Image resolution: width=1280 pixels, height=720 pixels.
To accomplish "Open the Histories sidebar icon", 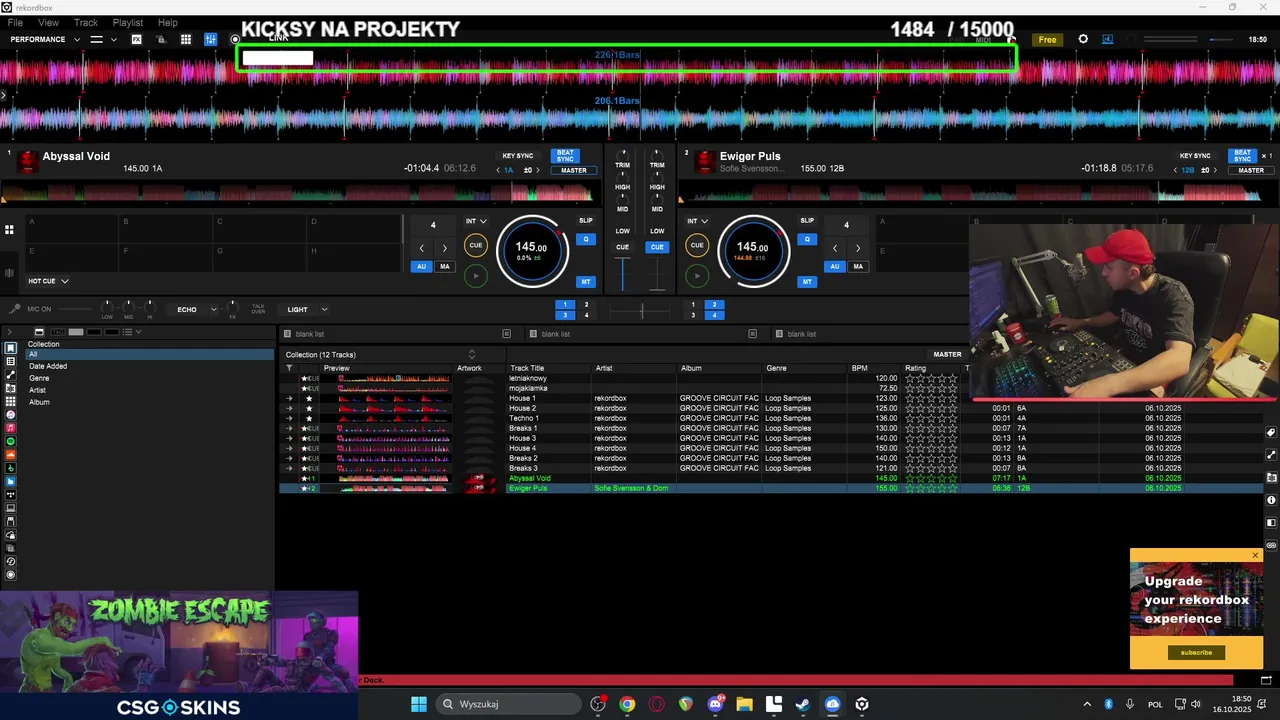I will tap(11, 562).
